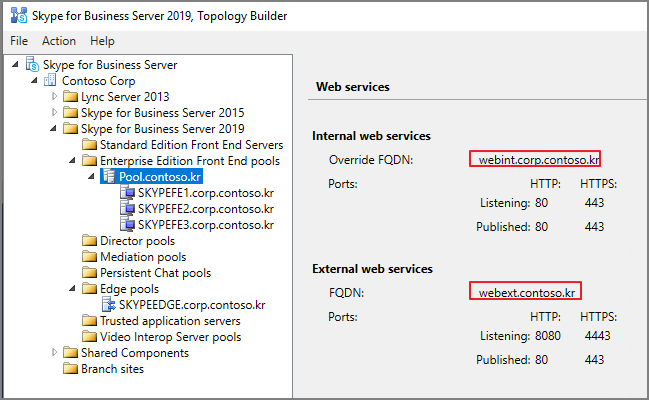Image resolution: width=649 pixels, height=400 pixels.
Task: Collapse the Contoso Corp site node
Action: [x=35, y=80]
